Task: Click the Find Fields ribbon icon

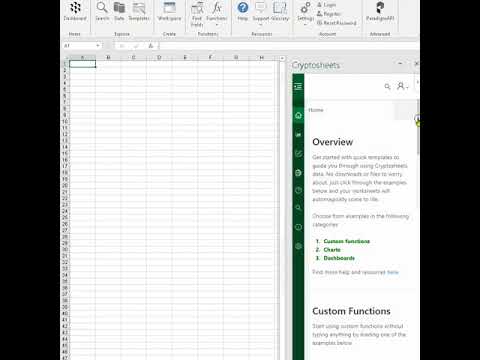Action: tap(197, 14)
